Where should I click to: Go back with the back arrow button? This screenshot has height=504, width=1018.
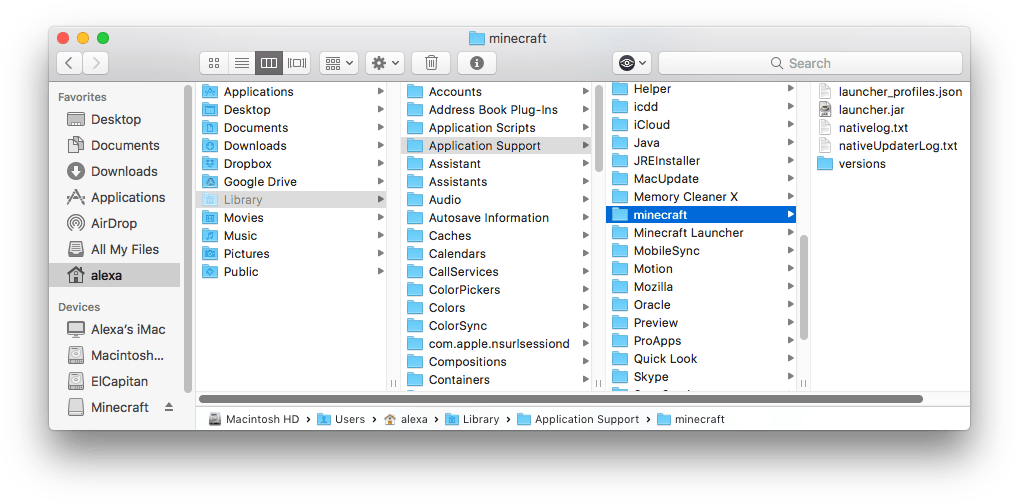tap(69, 63)
